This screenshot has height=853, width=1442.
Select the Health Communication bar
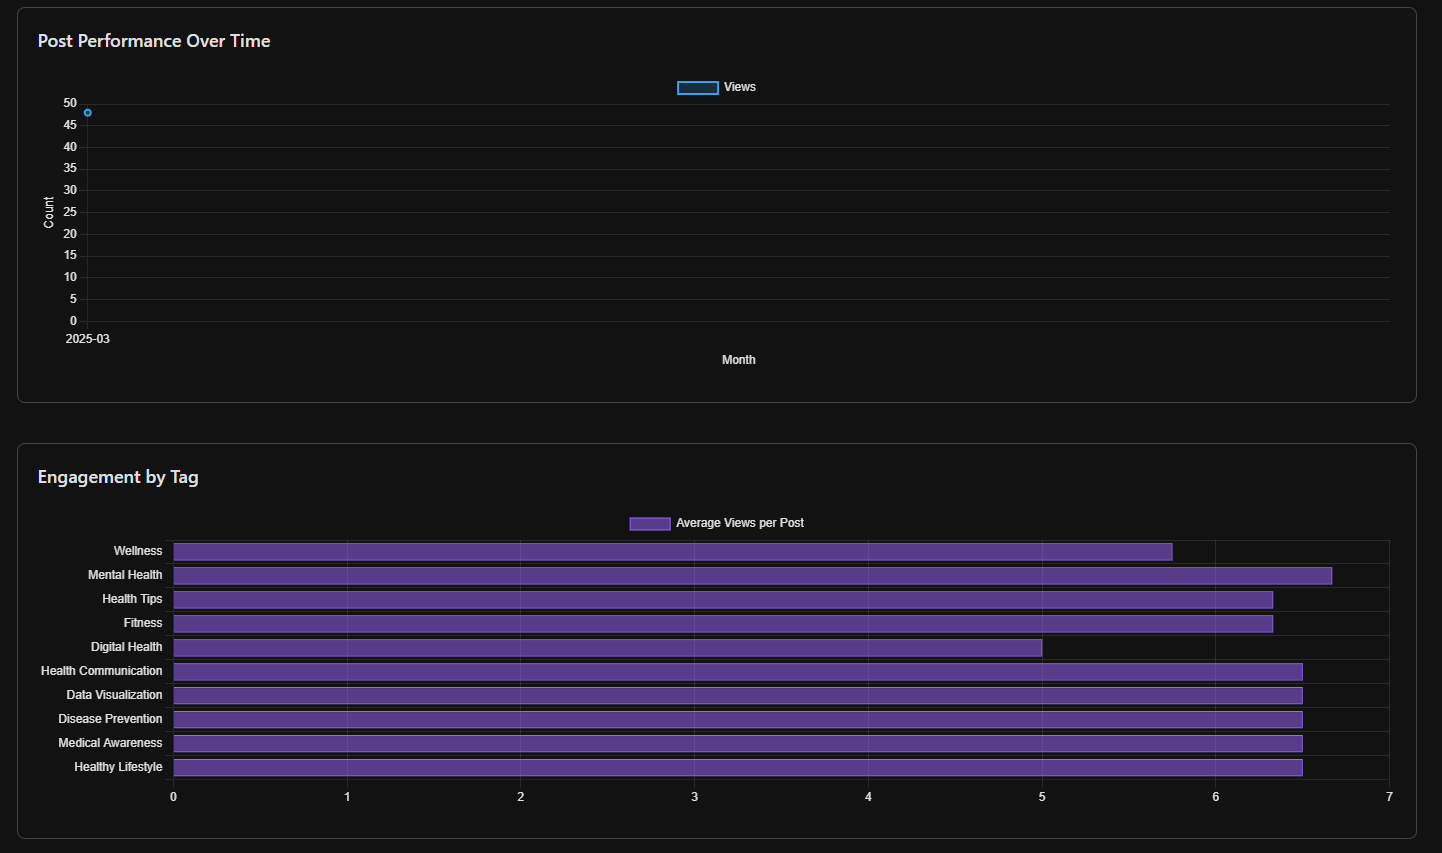pos(738,672)
